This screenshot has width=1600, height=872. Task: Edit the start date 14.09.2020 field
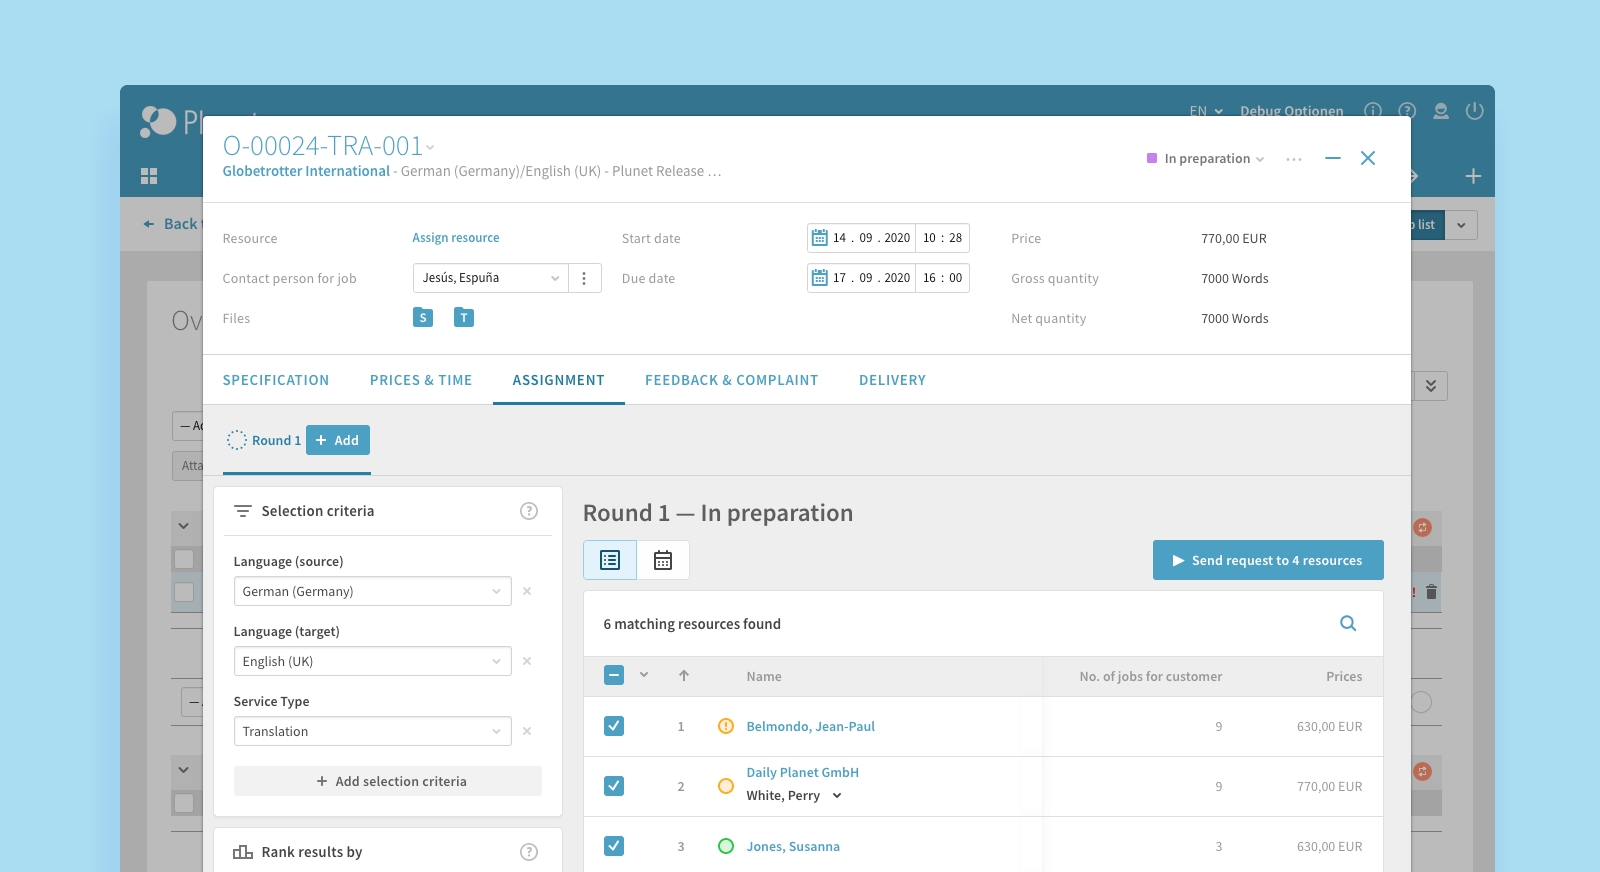pos(872,238)
